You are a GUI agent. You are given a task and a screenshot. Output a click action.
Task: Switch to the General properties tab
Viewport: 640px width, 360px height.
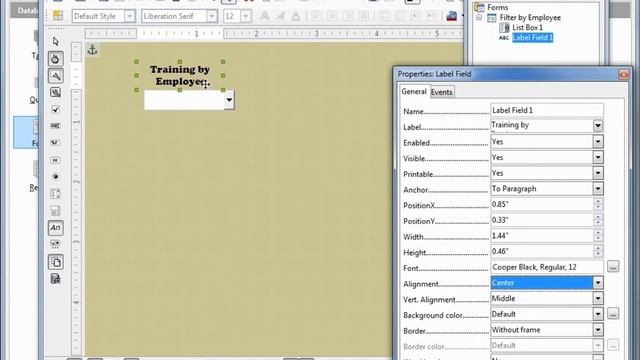414,91
